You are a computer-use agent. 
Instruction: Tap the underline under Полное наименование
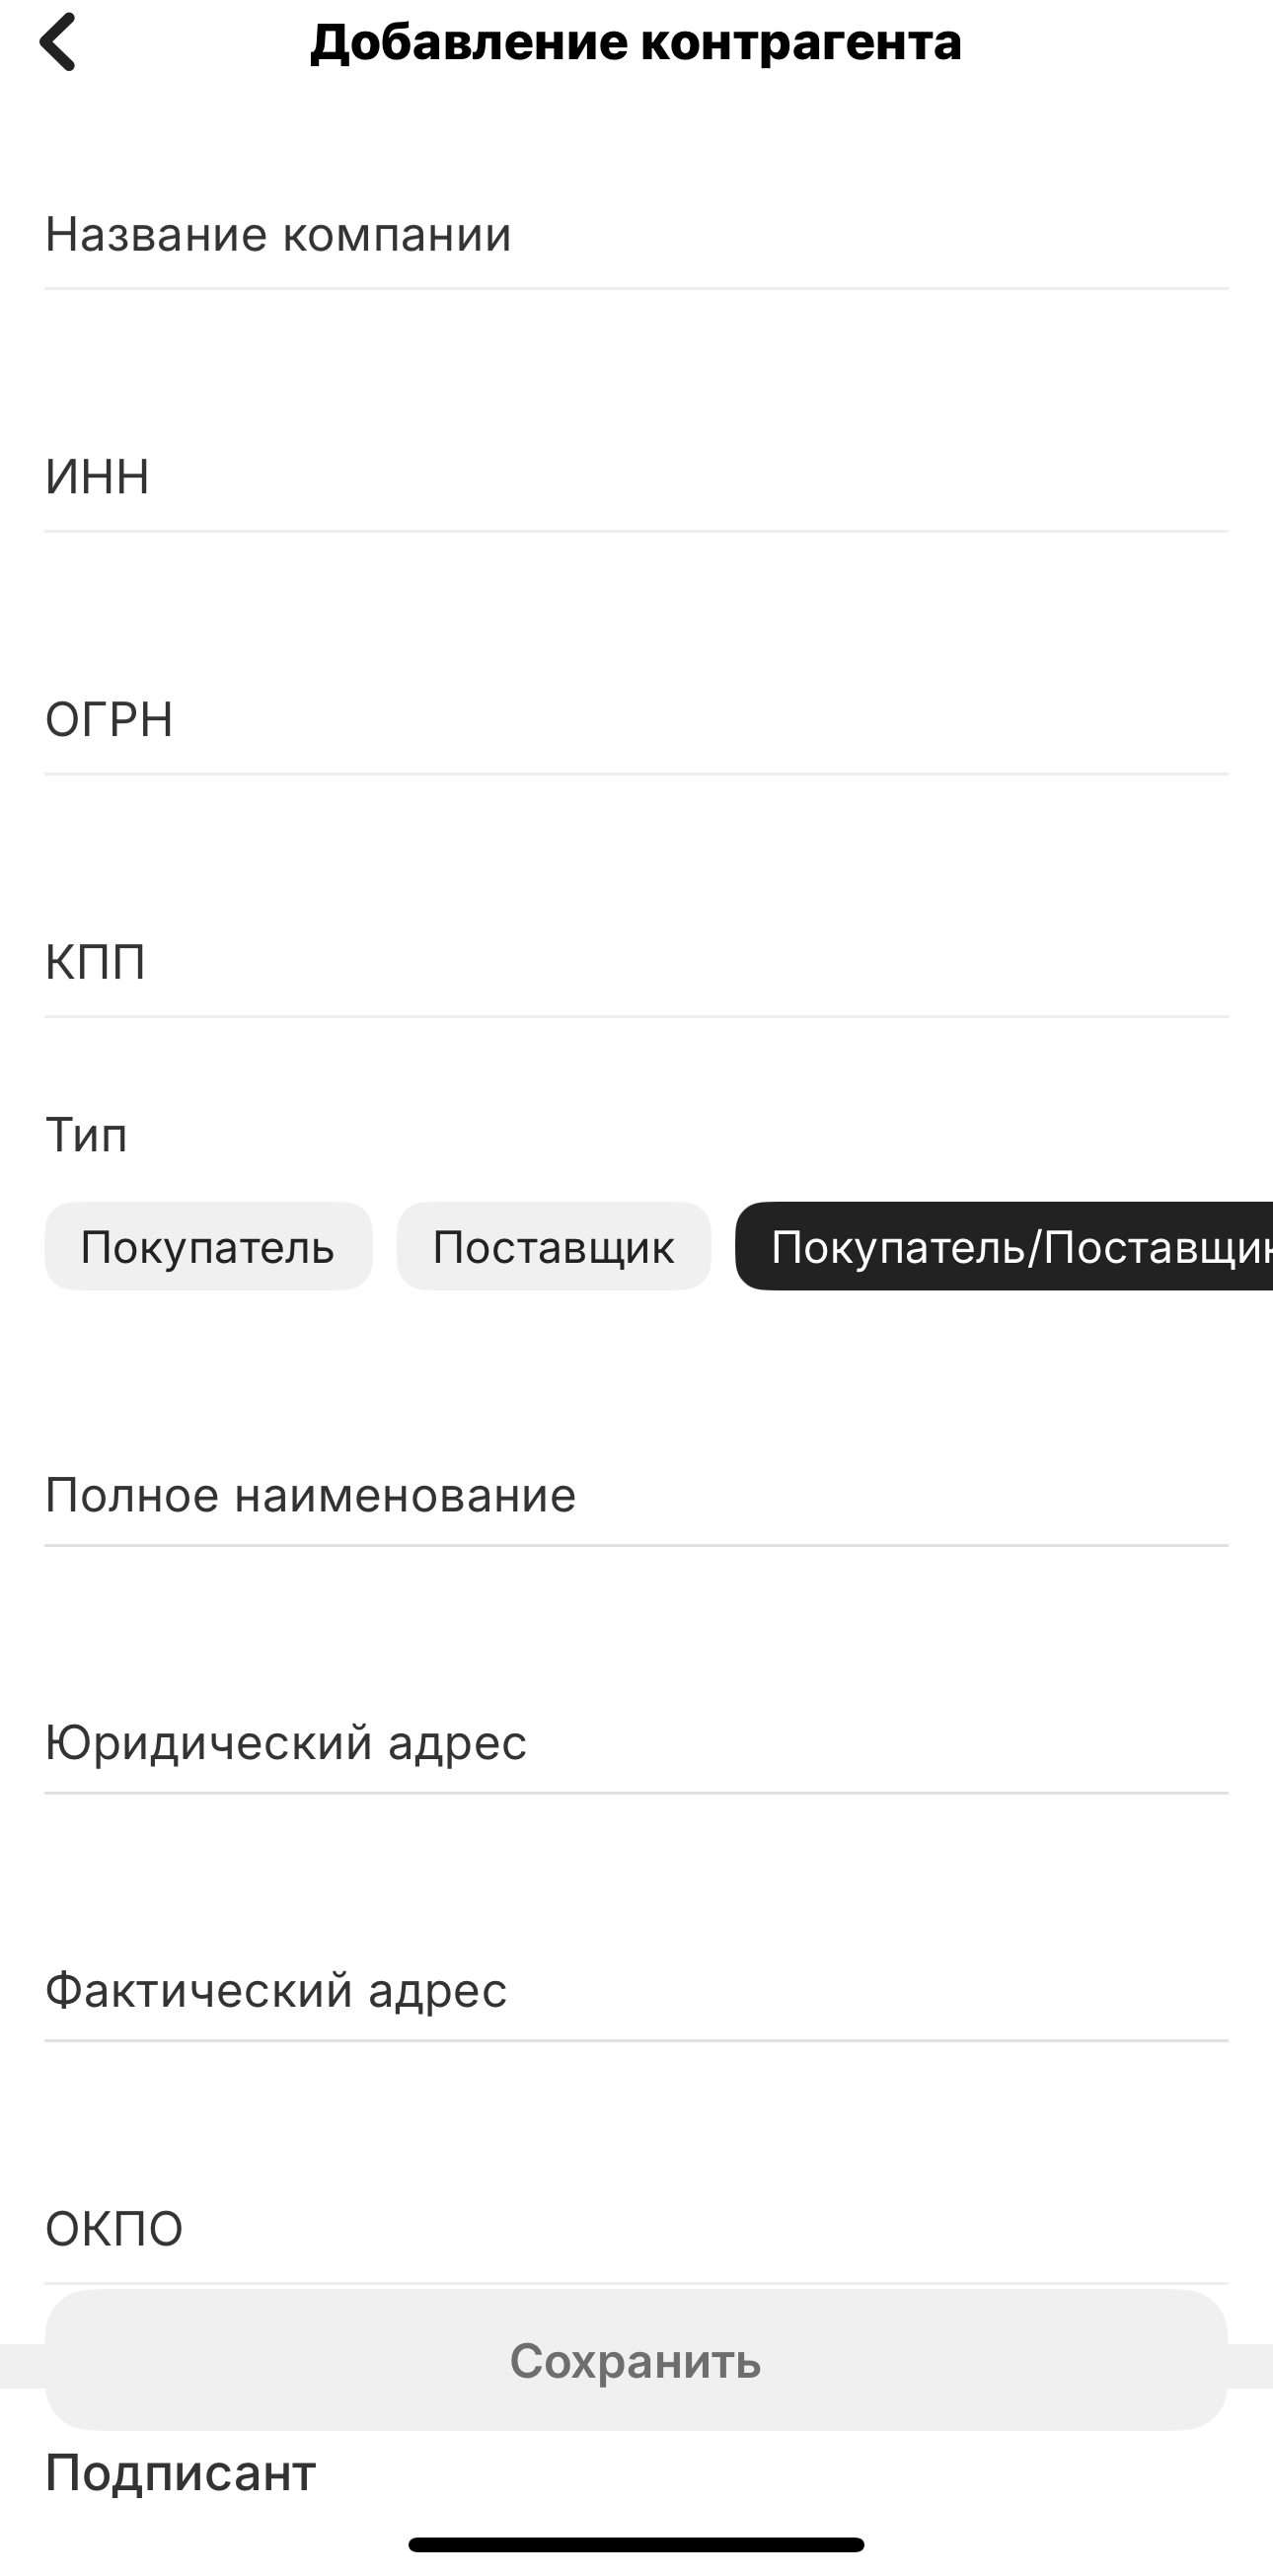[x=636, y=1546]
